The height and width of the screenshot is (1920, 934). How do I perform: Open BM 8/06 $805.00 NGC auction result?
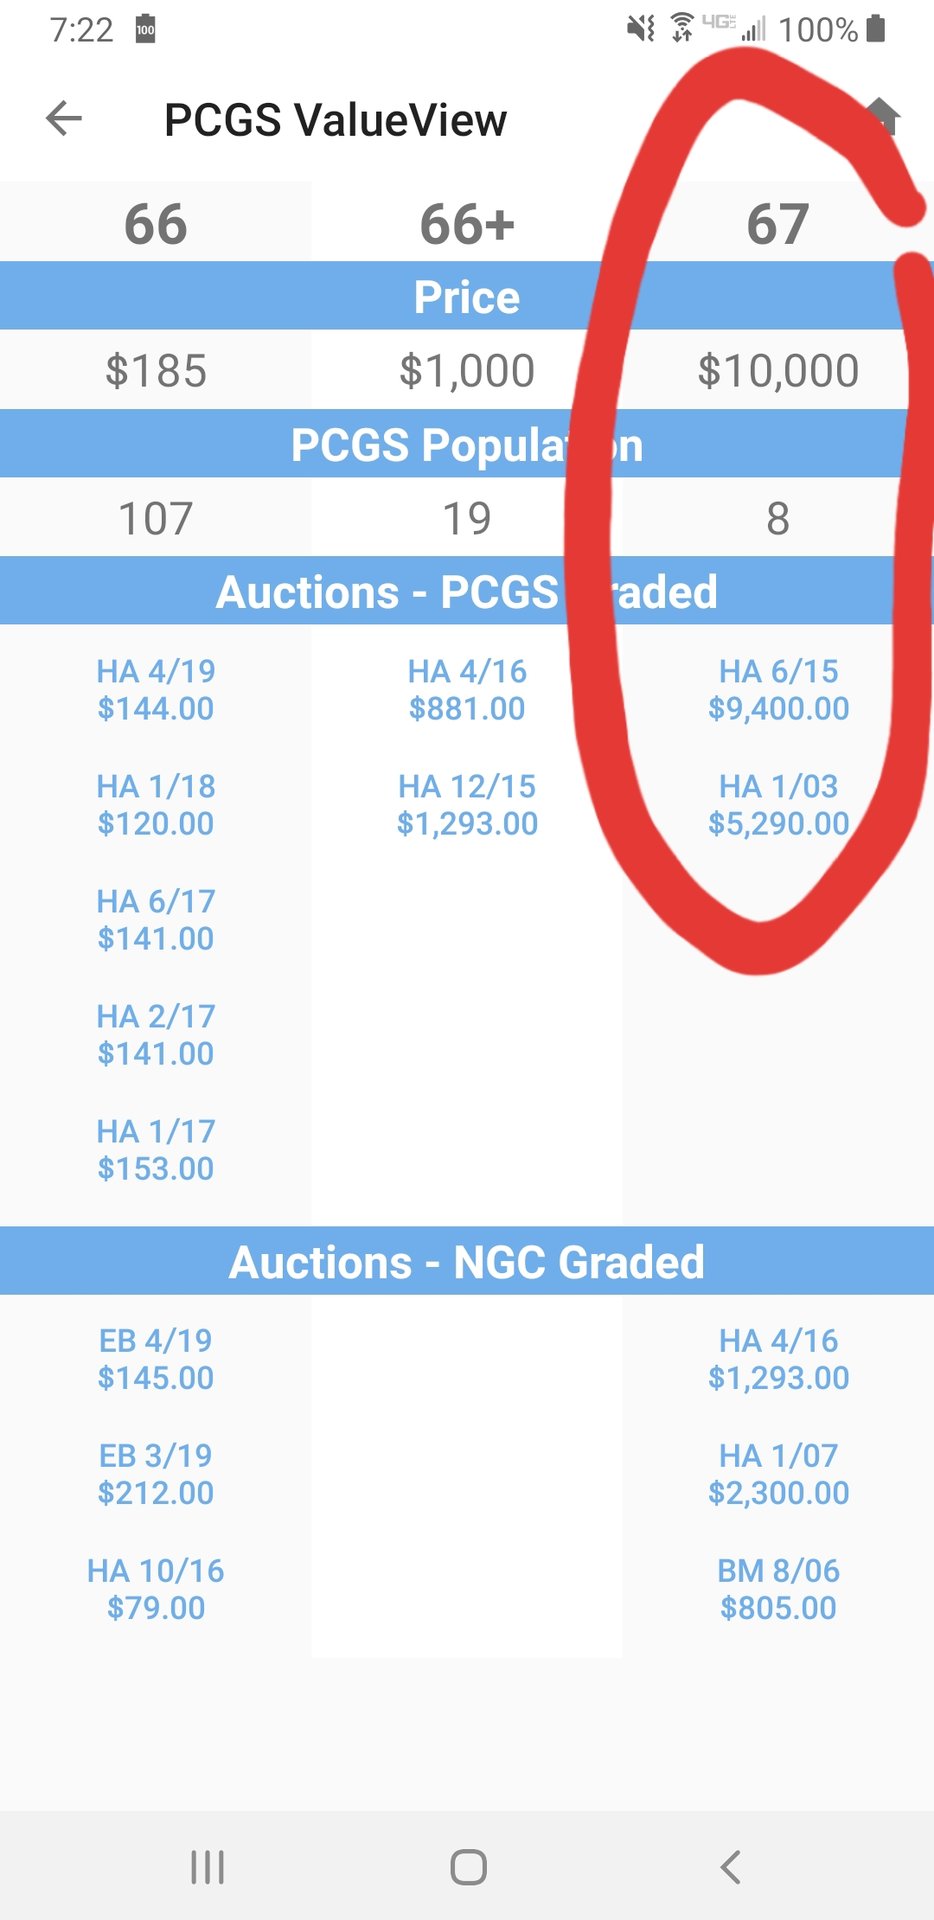pyautogui.click(x=778, y=1589)
